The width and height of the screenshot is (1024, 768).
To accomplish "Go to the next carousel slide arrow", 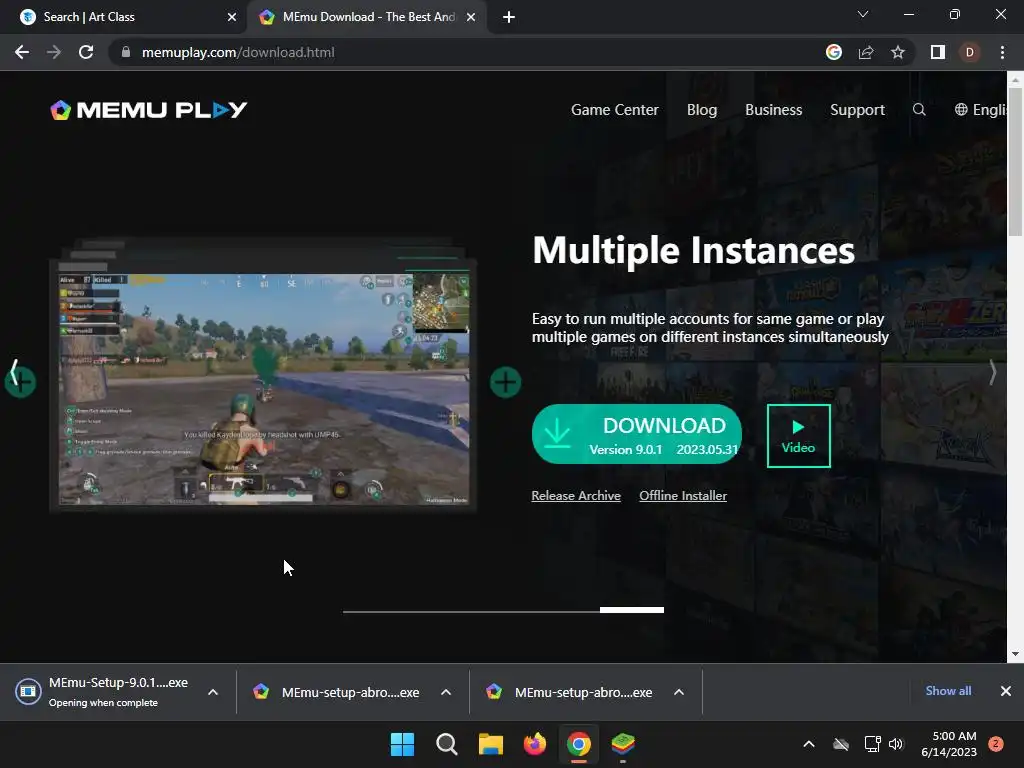I will click(993, 372).
